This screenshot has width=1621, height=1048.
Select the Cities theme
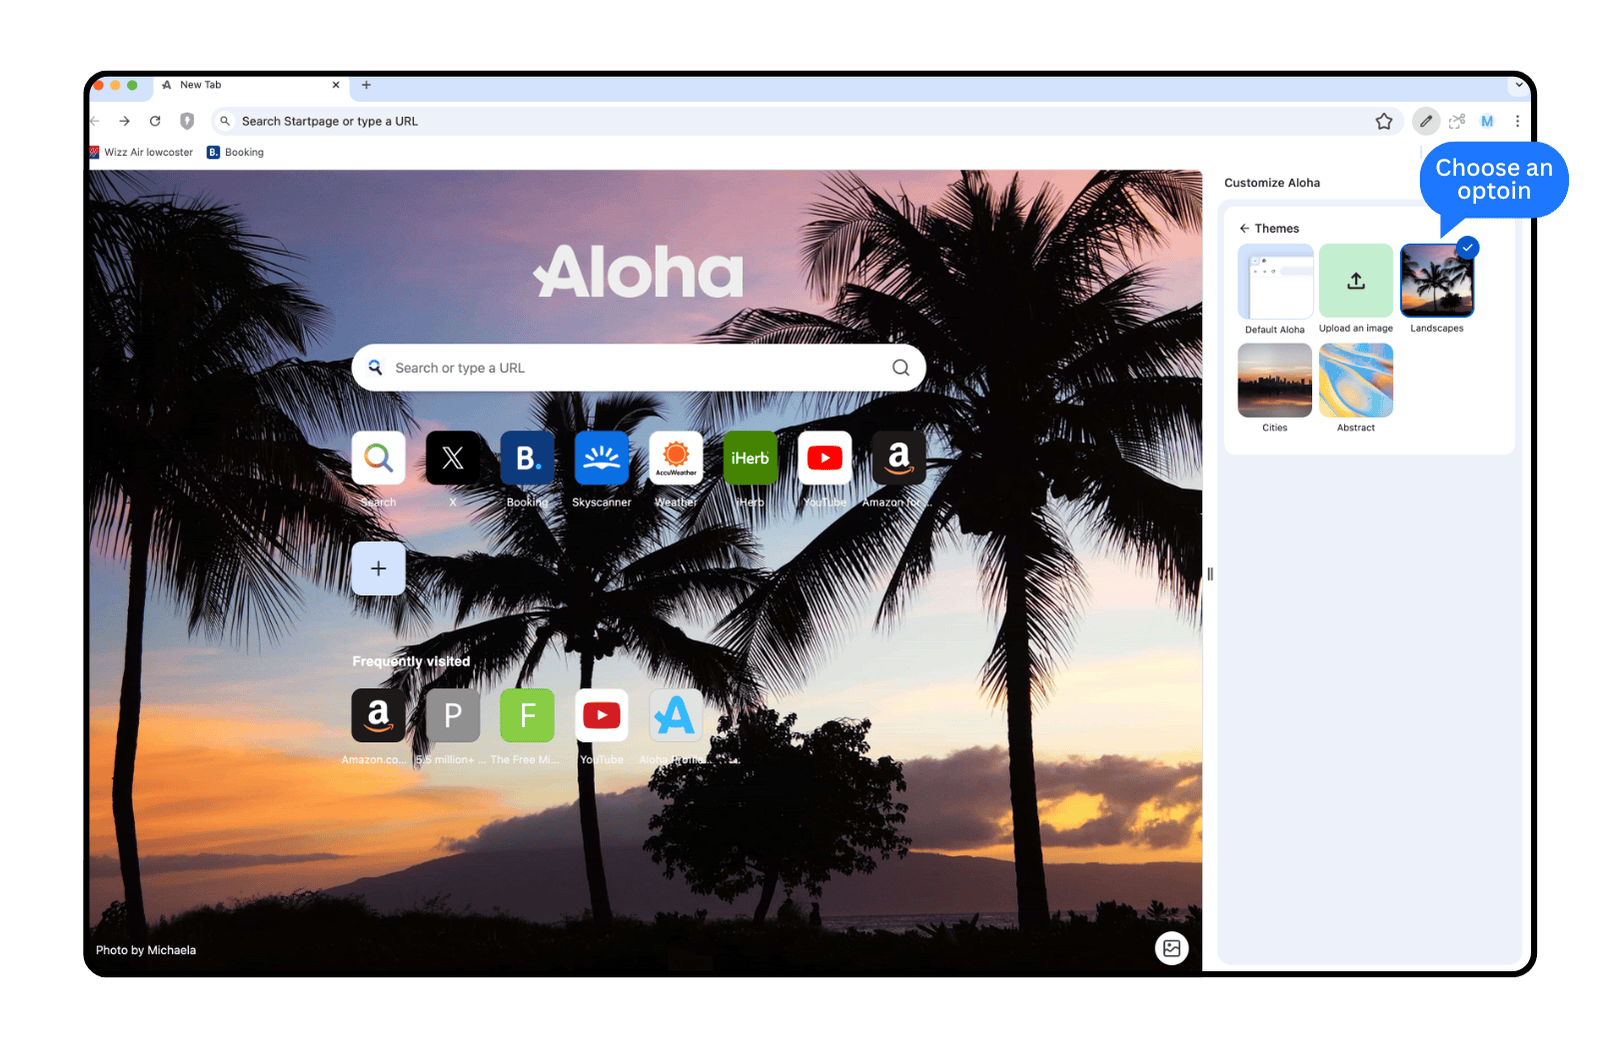1275,380
